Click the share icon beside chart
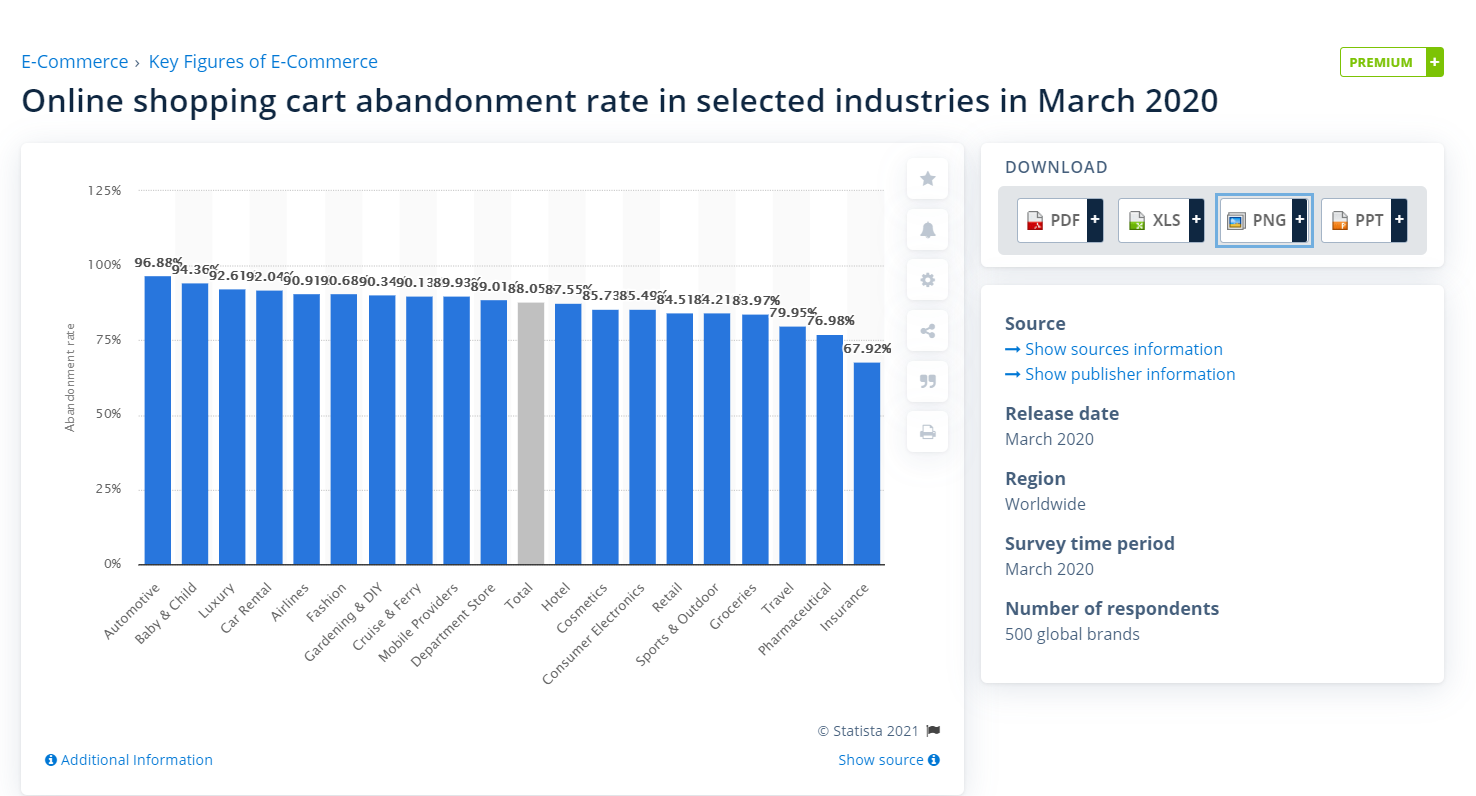The height and width of the screenshot is (796, 1476). [x=927, y=331]
